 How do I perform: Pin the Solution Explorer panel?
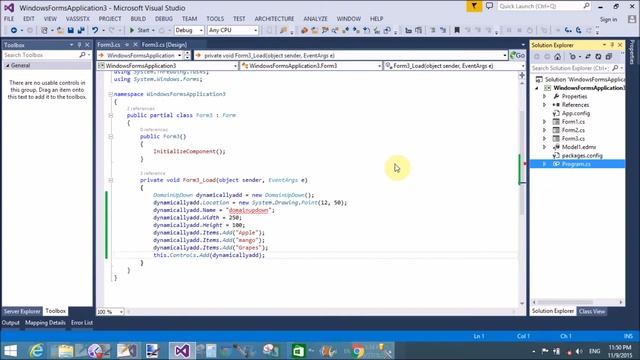click(612, 45)
